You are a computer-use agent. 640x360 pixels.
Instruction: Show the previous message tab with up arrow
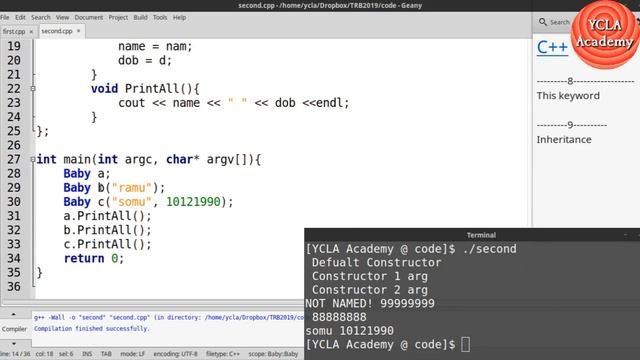[13, 314]
